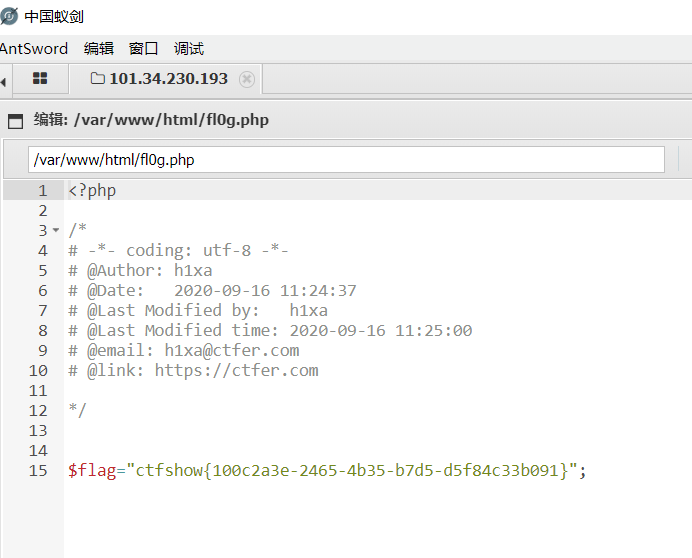
Task: Switch to the 101.34.230.193 tab
Action: point(166,79)
